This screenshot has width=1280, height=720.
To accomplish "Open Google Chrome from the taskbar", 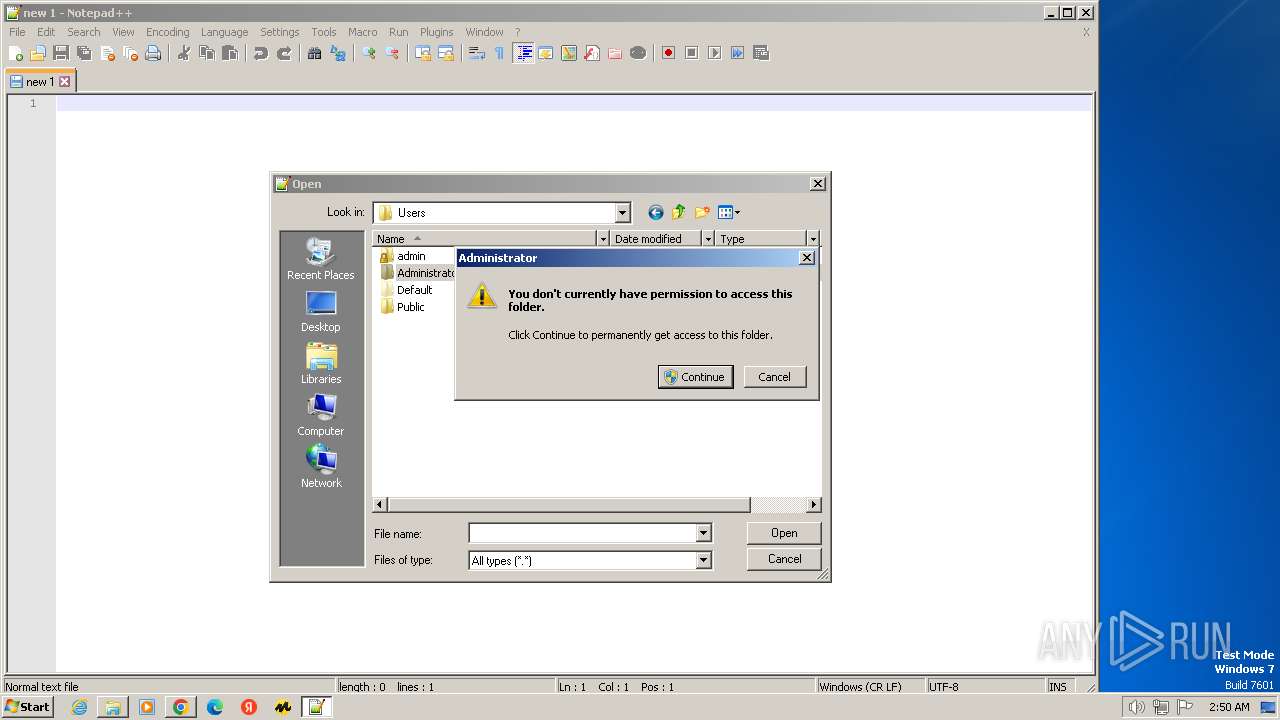I will [x=181, y=707].
